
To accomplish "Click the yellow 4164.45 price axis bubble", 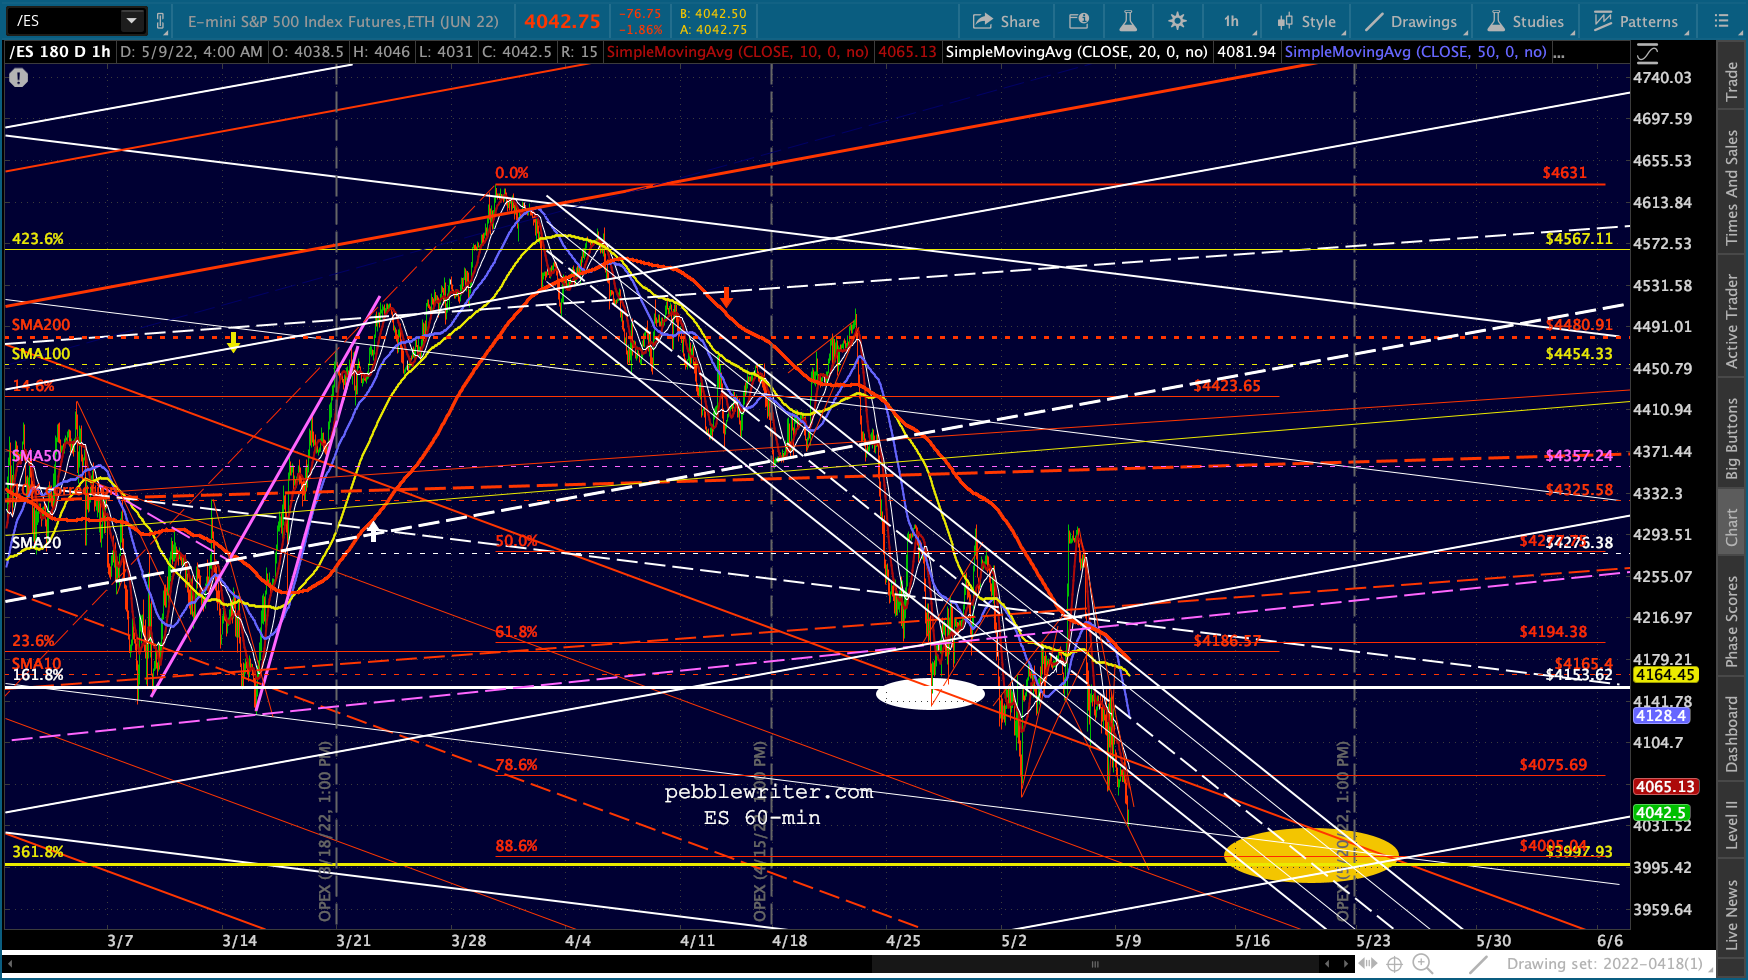I will click(1665, 675).
